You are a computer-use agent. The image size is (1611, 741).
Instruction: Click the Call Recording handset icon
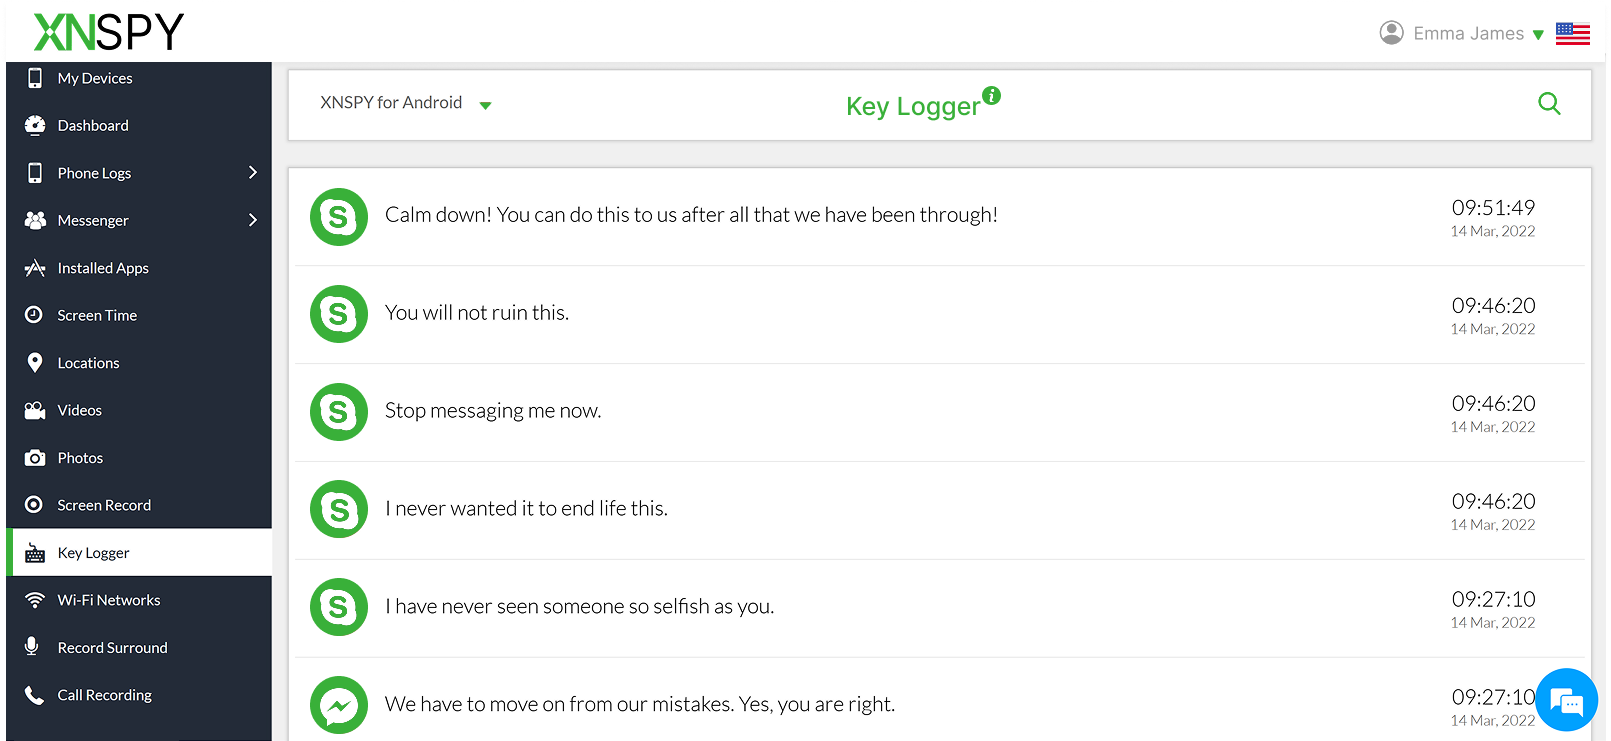(x=35, y=695)
